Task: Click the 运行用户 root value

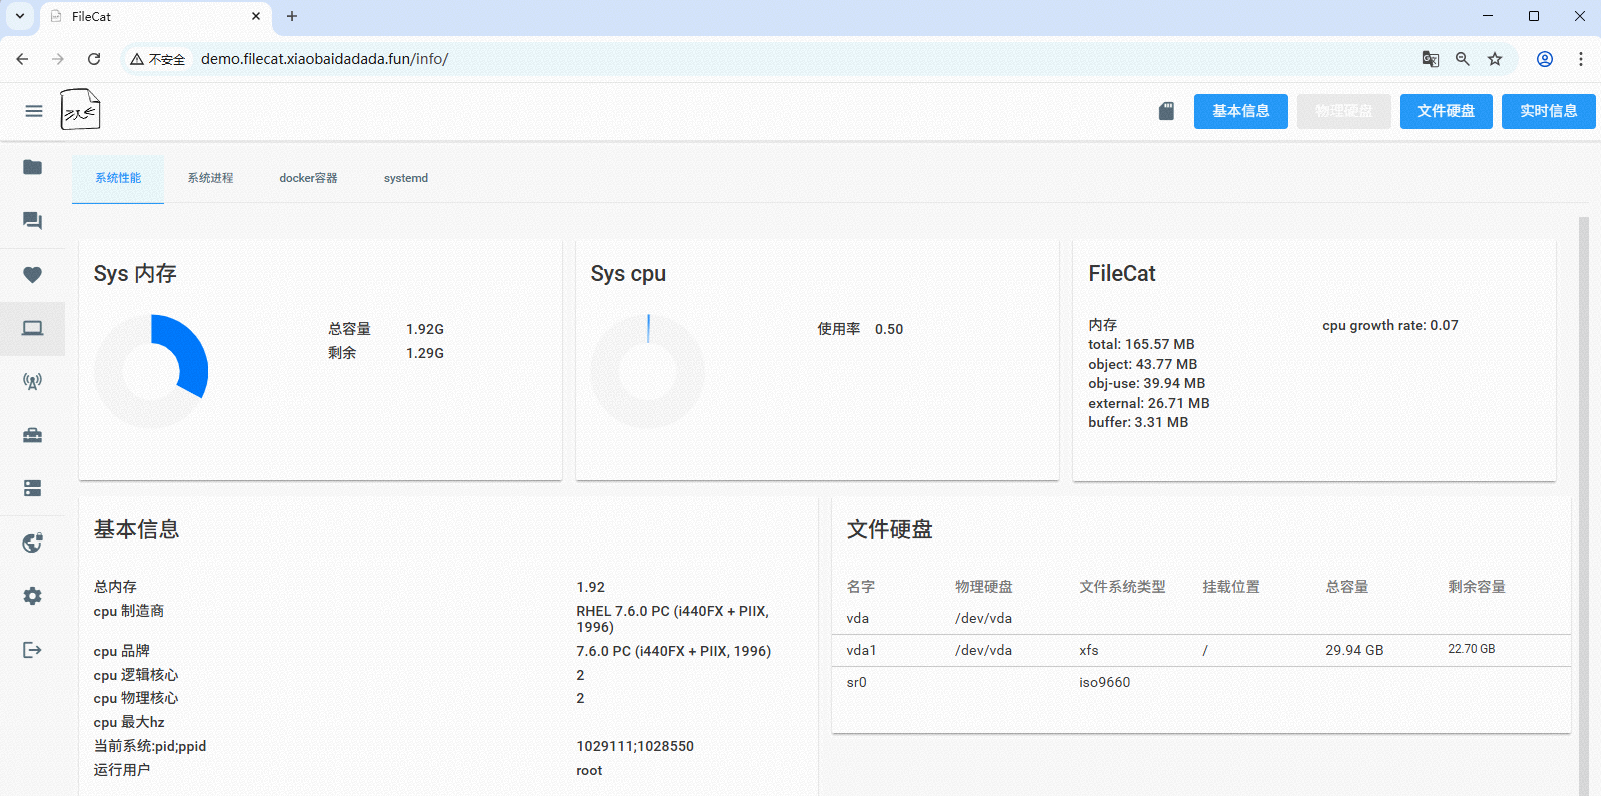Action: pos(589,770)
